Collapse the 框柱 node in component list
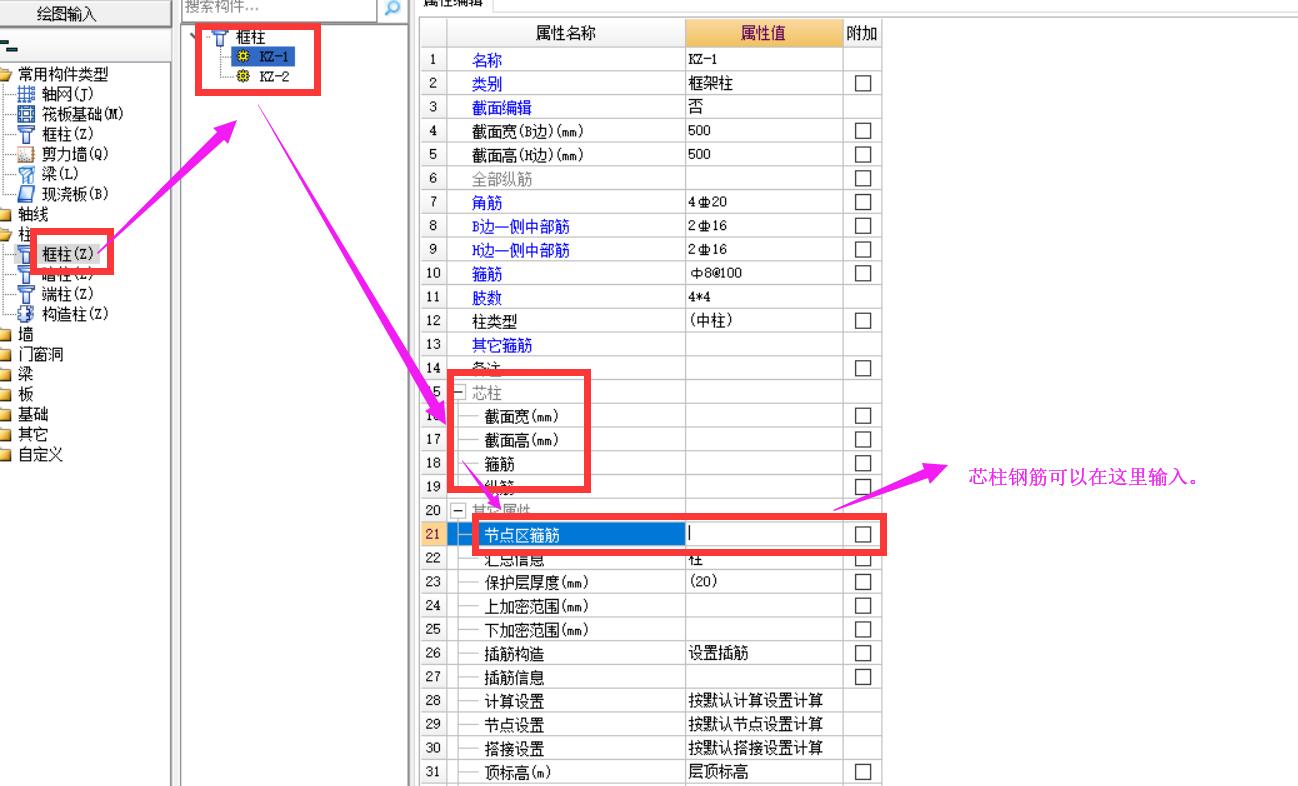The width and height of the screenshot is (1298, 786). click(x=193, y=38)
